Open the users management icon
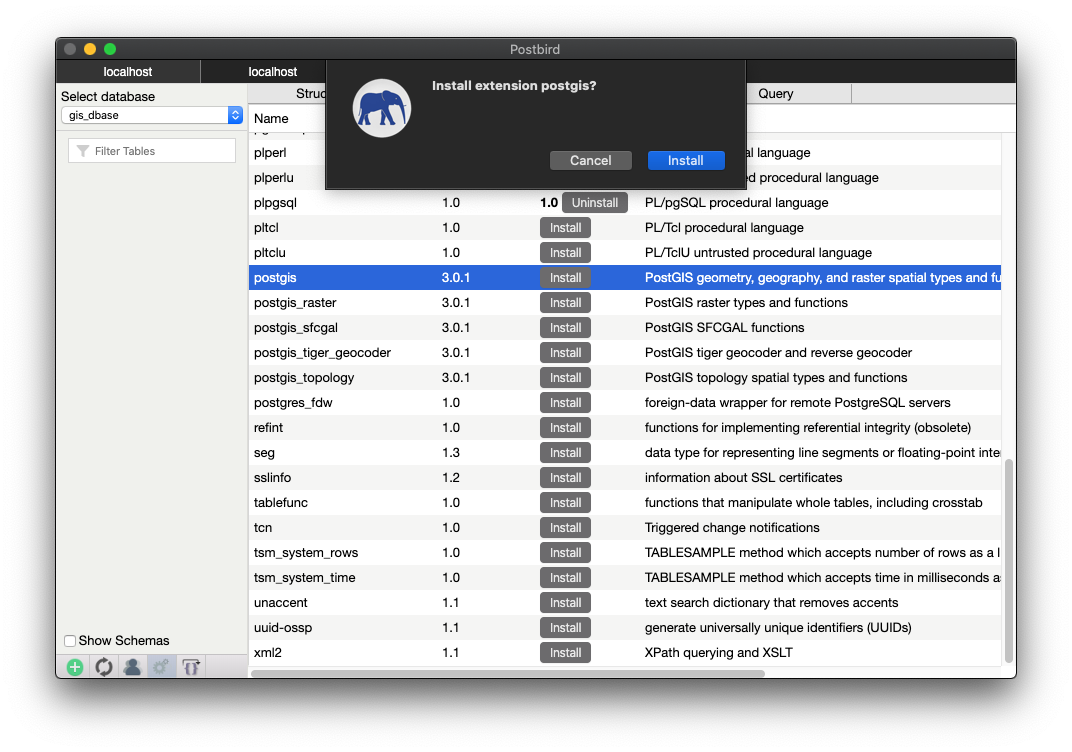The width and height of the screenshot is (1072, 752). [x=132, y=667]
